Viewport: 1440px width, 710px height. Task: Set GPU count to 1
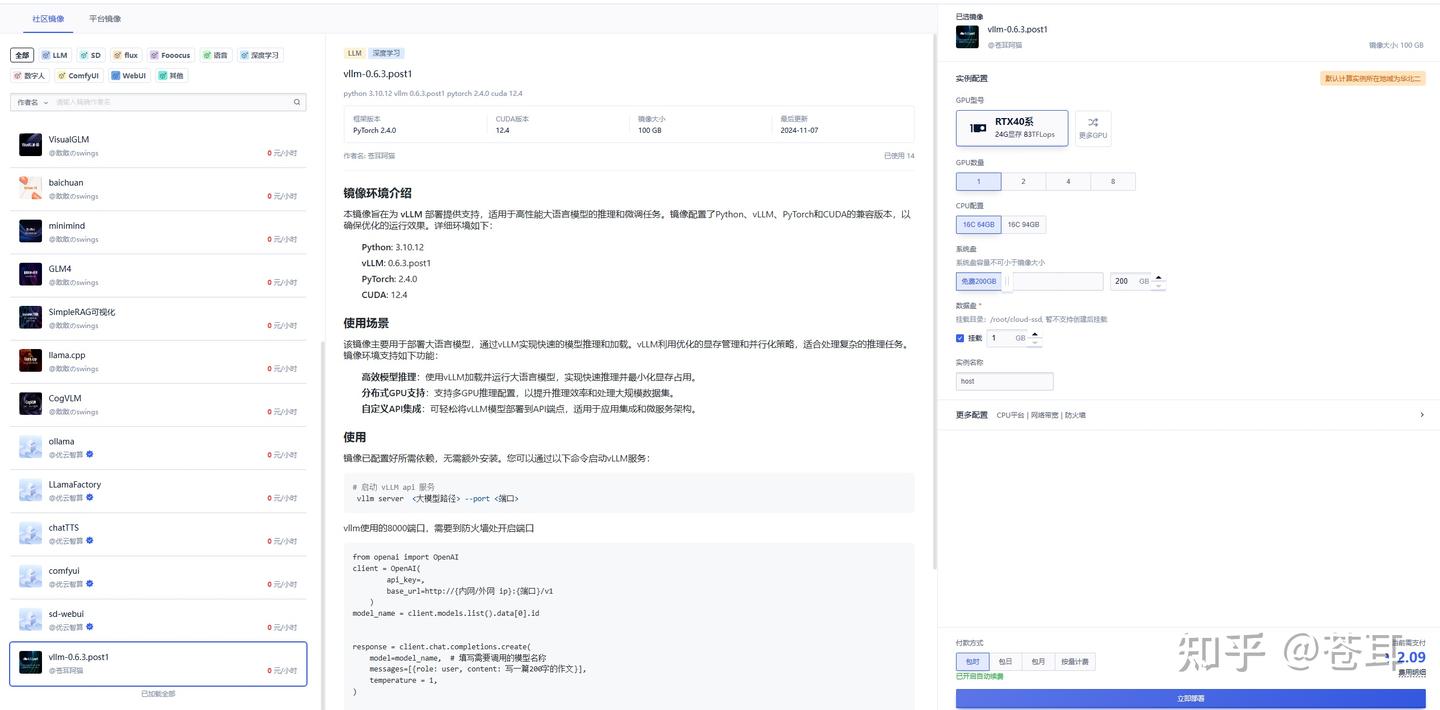point(978,181)
